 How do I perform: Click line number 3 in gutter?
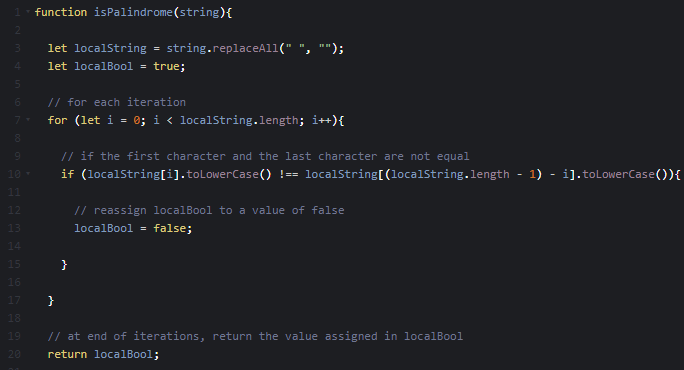[x=17, y=48]
